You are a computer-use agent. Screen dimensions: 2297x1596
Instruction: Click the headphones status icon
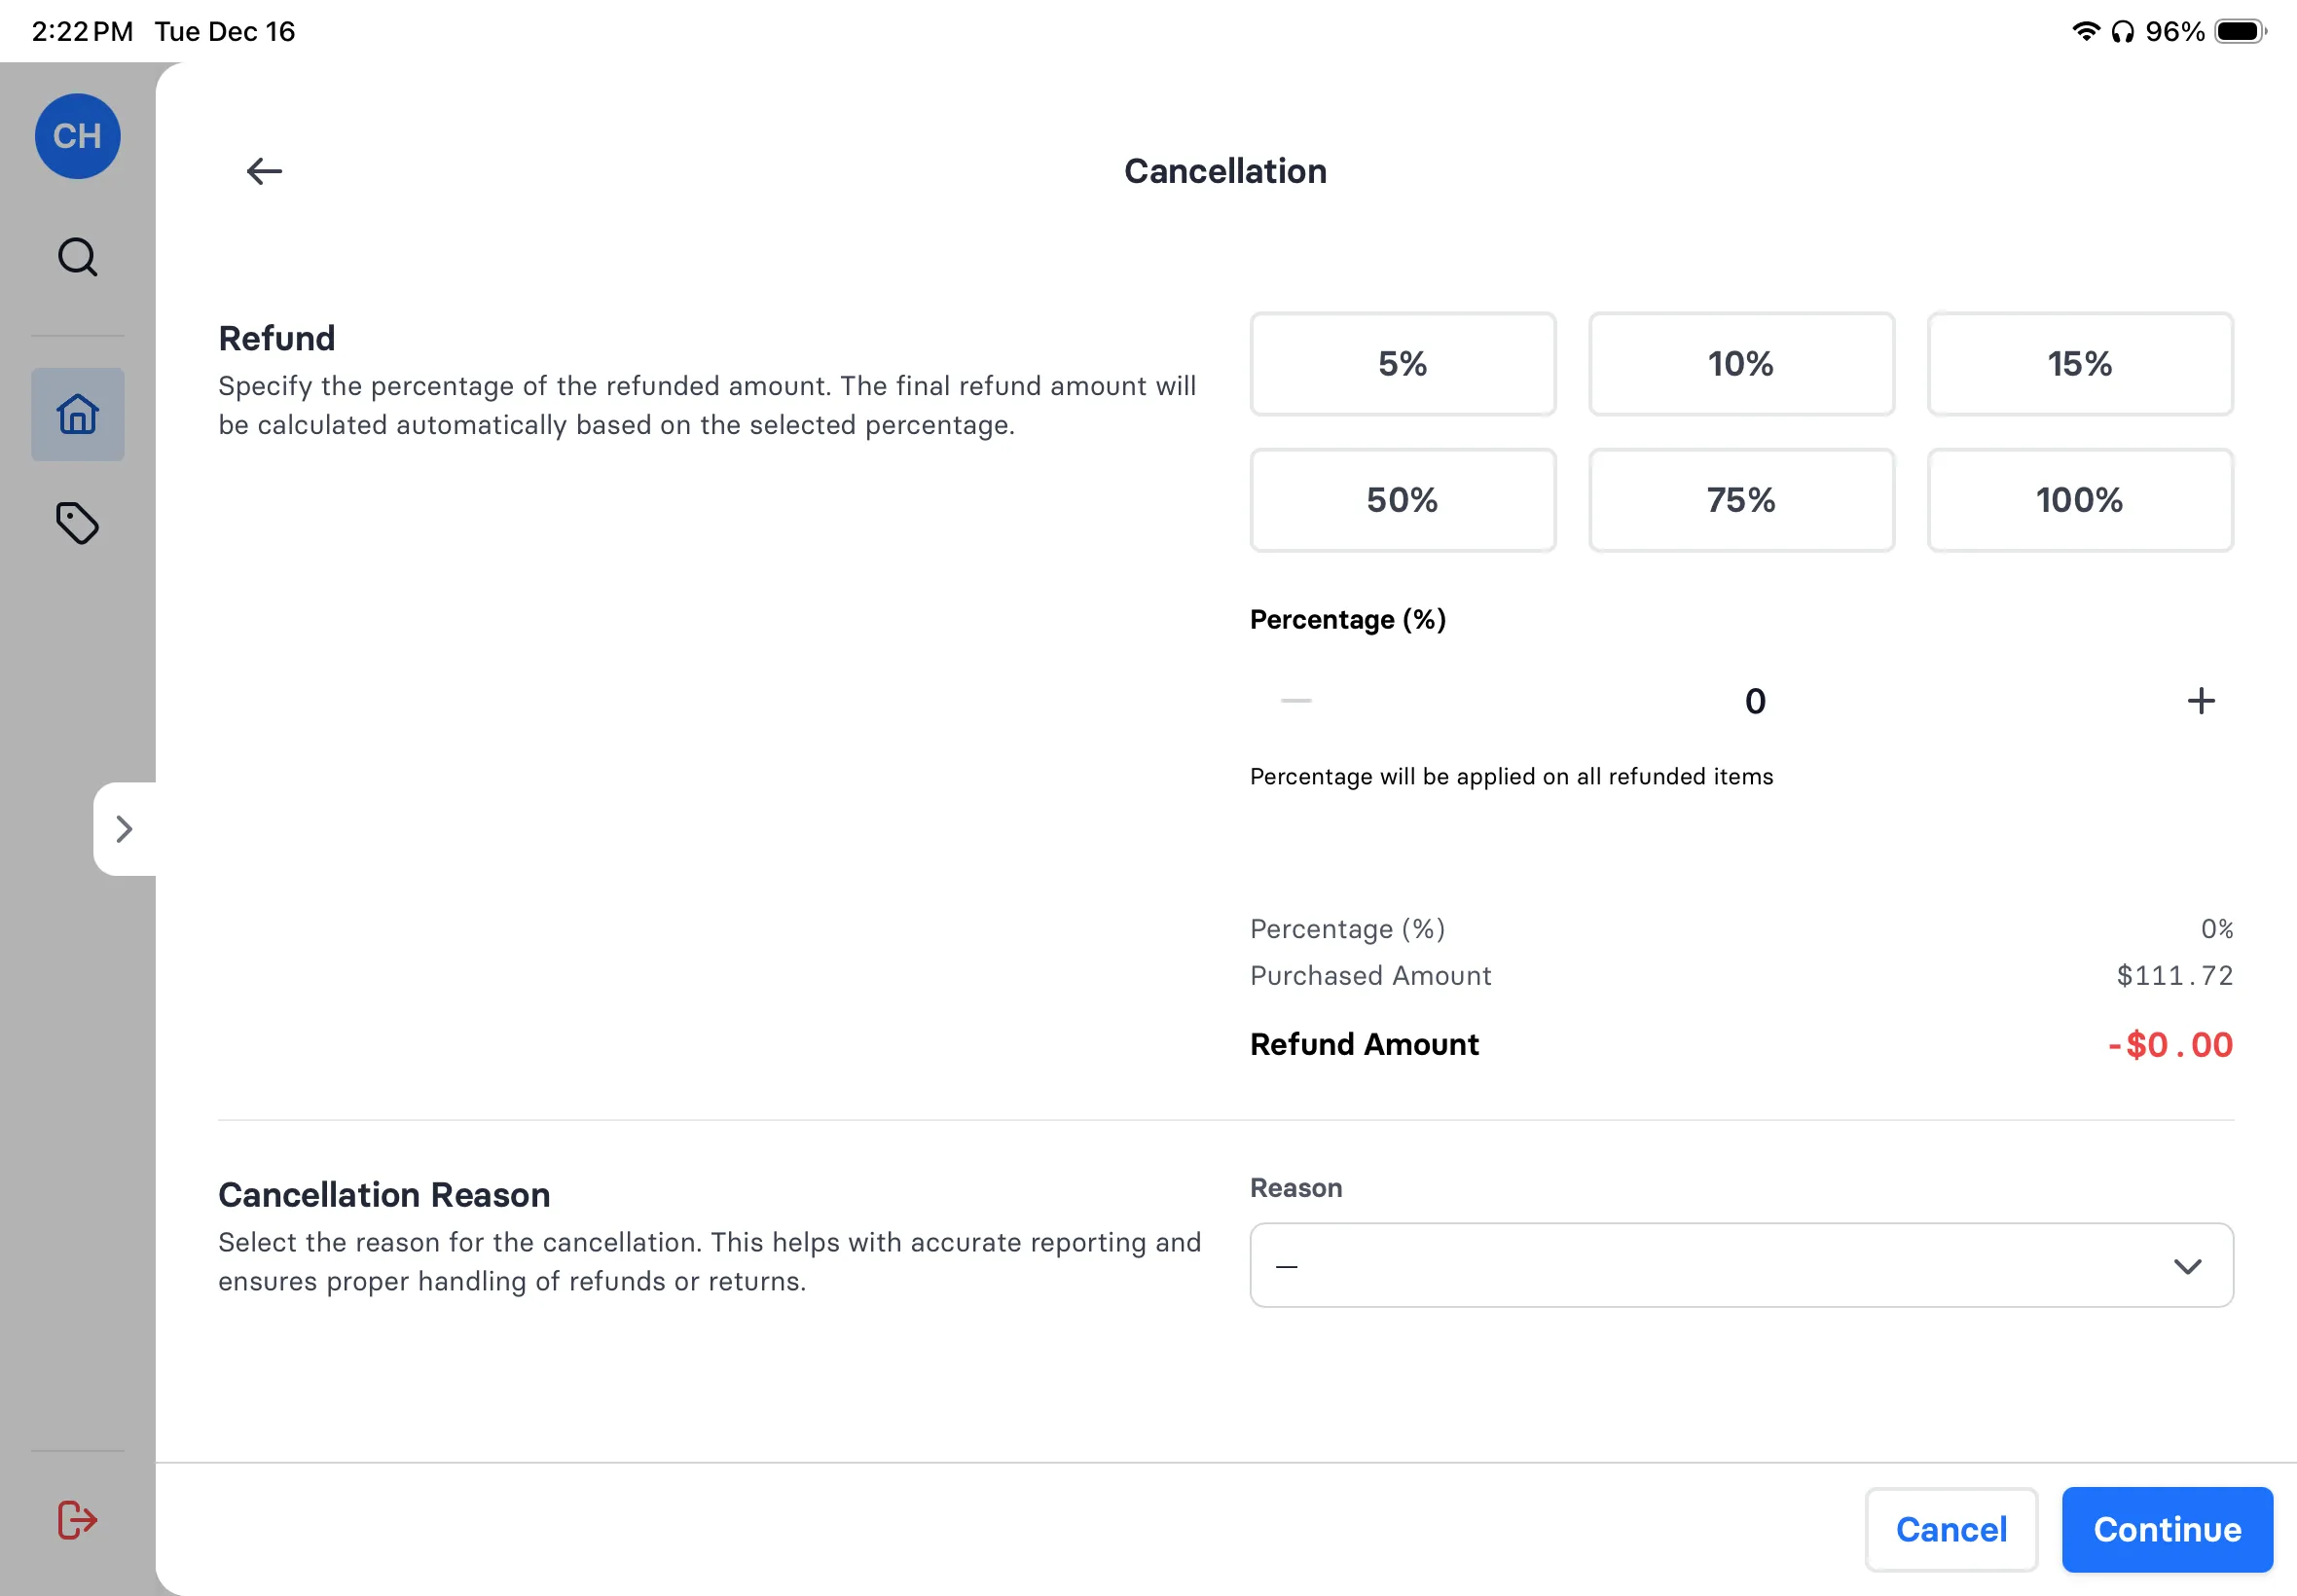click(2124, 31)
